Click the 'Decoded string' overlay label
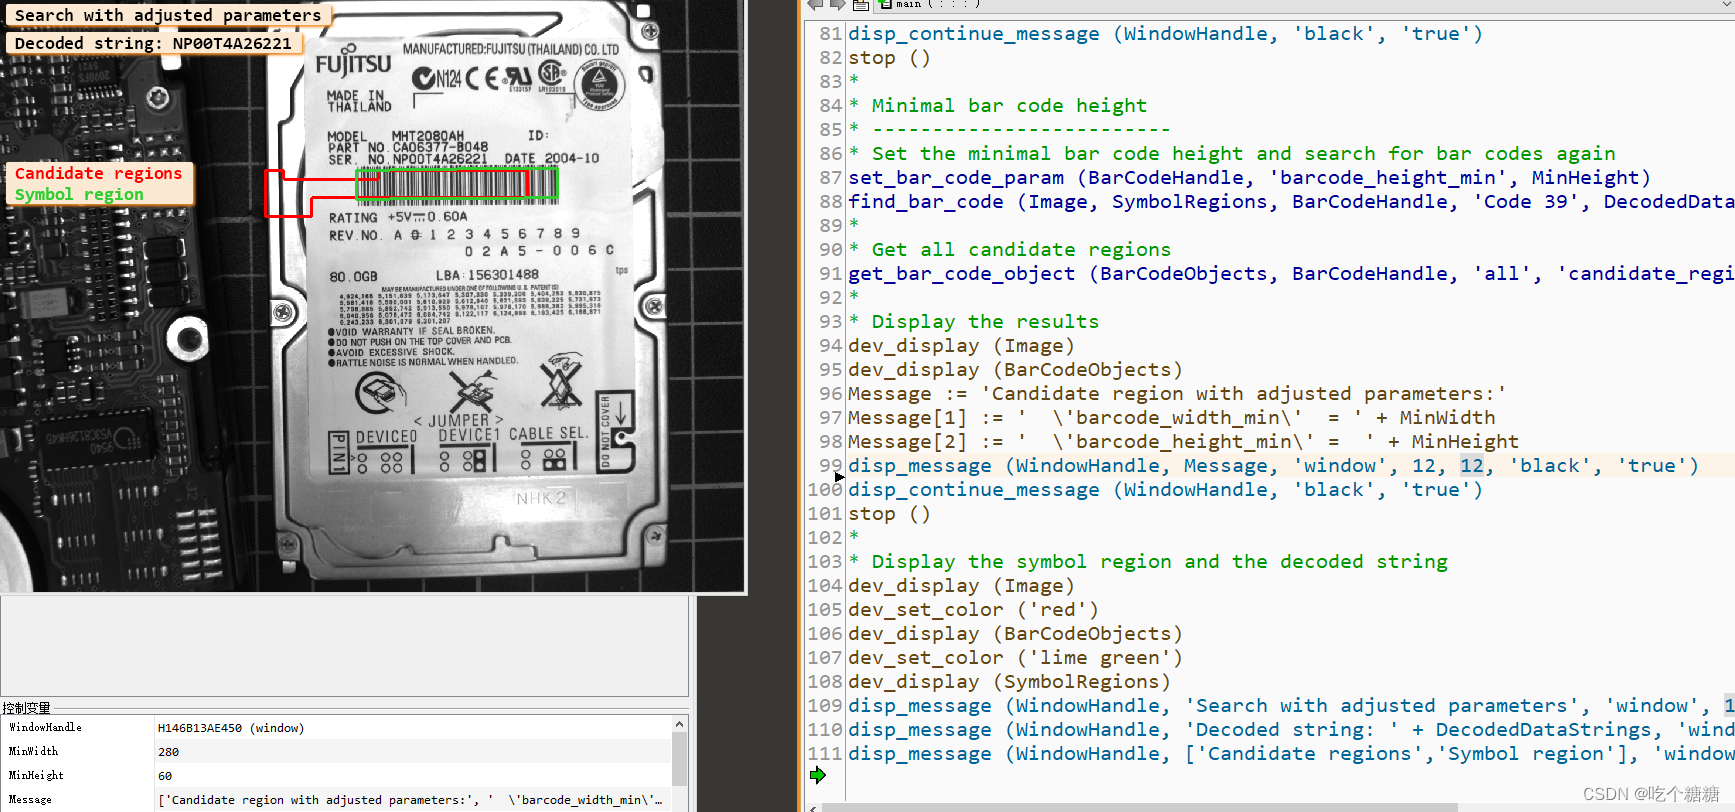 point(153,43)
